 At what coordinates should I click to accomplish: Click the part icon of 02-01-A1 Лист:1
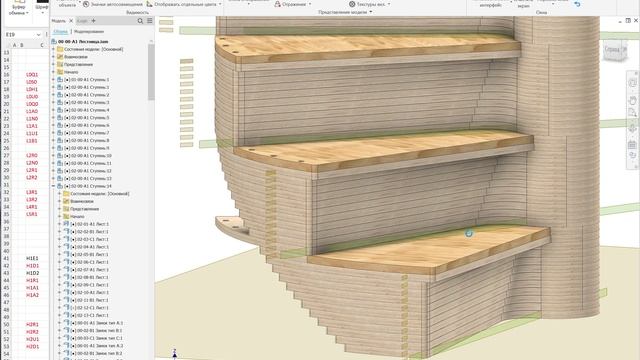[x=67, y=224]
